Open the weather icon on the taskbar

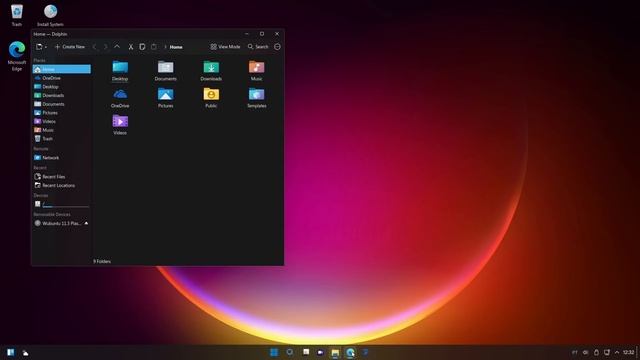point(25,353)
